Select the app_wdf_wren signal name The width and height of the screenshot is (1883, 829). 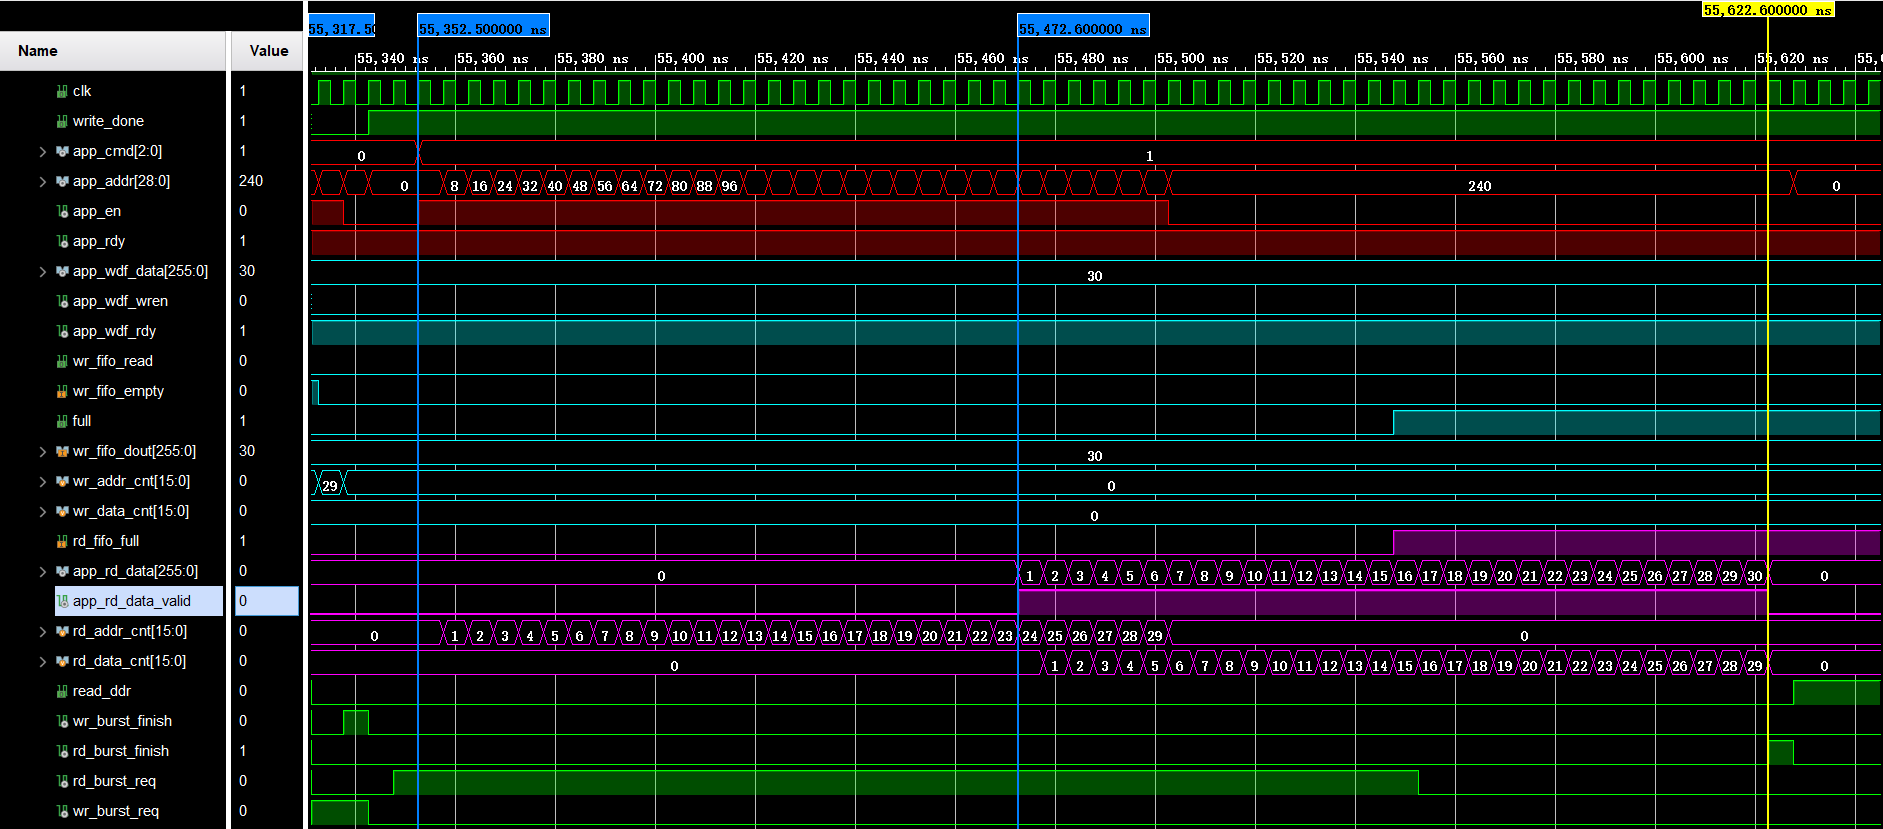tap(120, 301)
